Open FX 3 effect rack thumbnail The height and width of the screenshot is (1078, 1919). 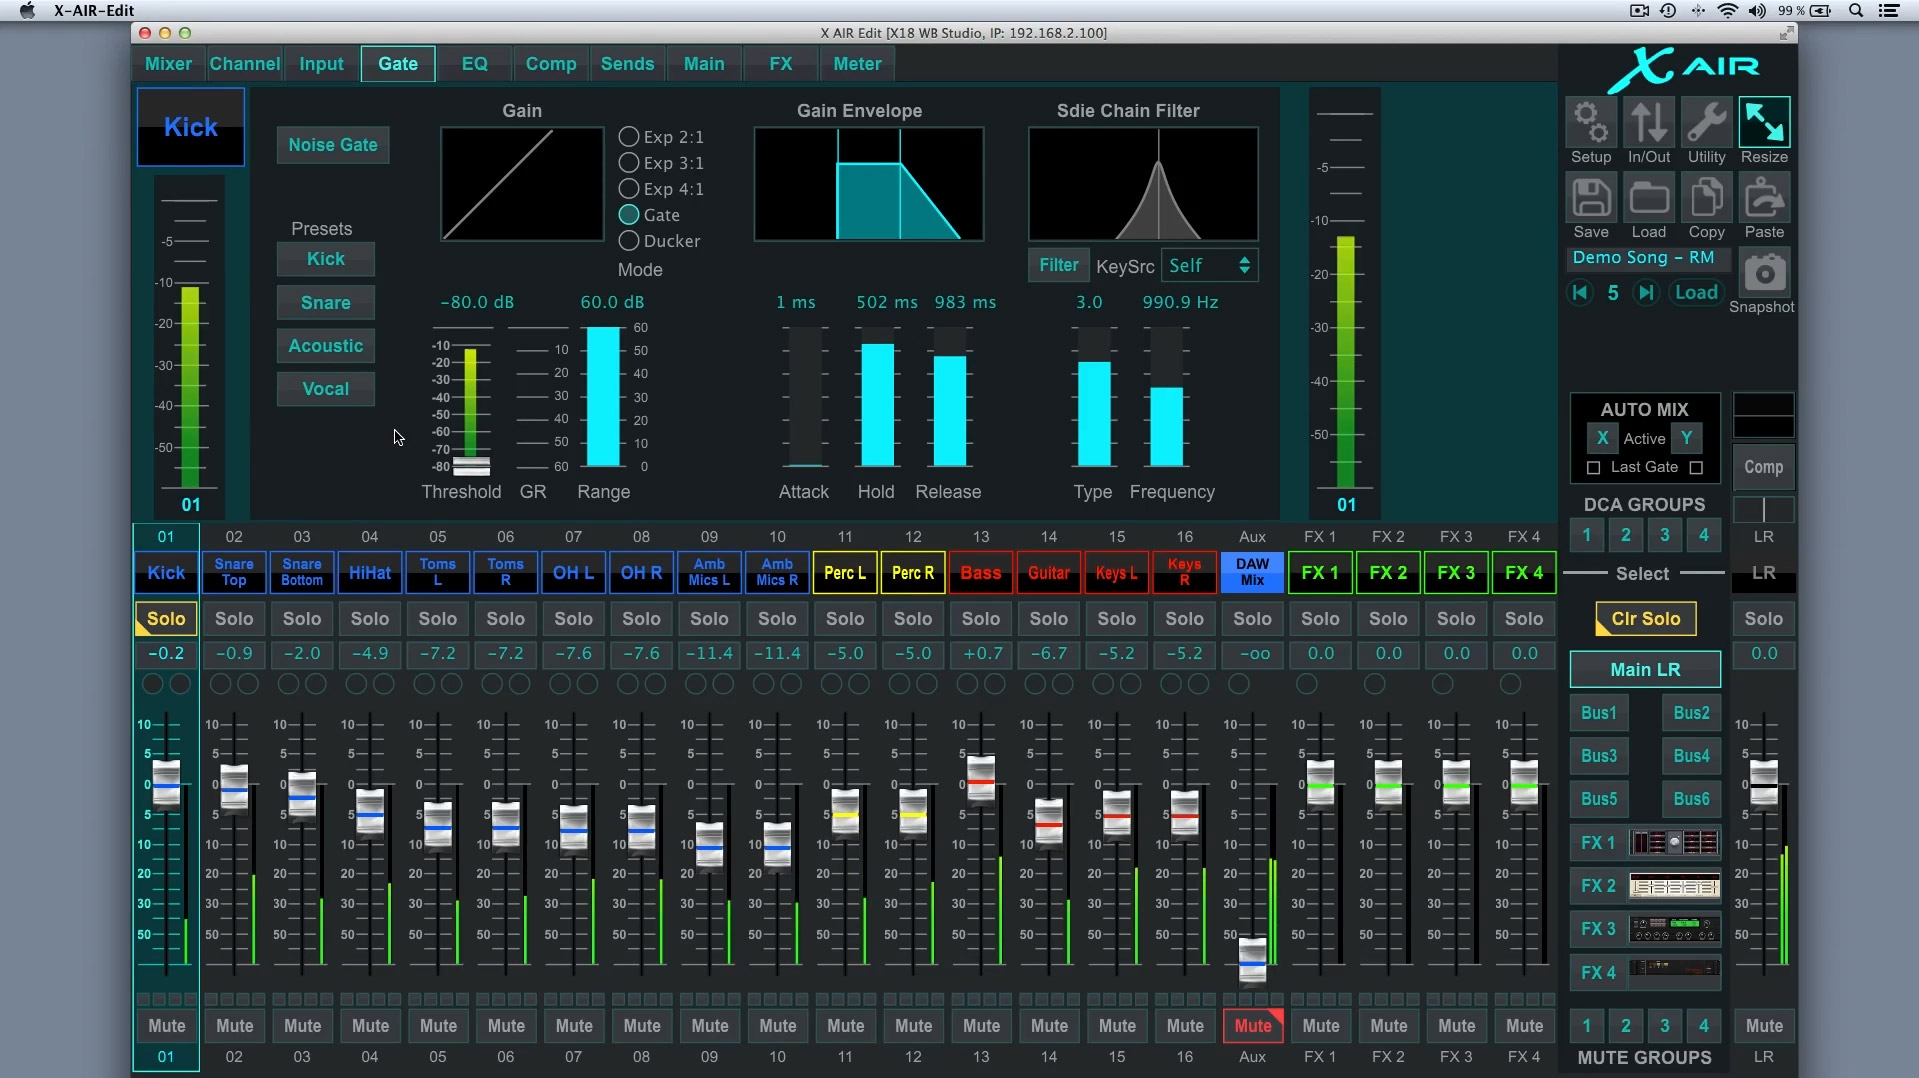[1674, 929]
